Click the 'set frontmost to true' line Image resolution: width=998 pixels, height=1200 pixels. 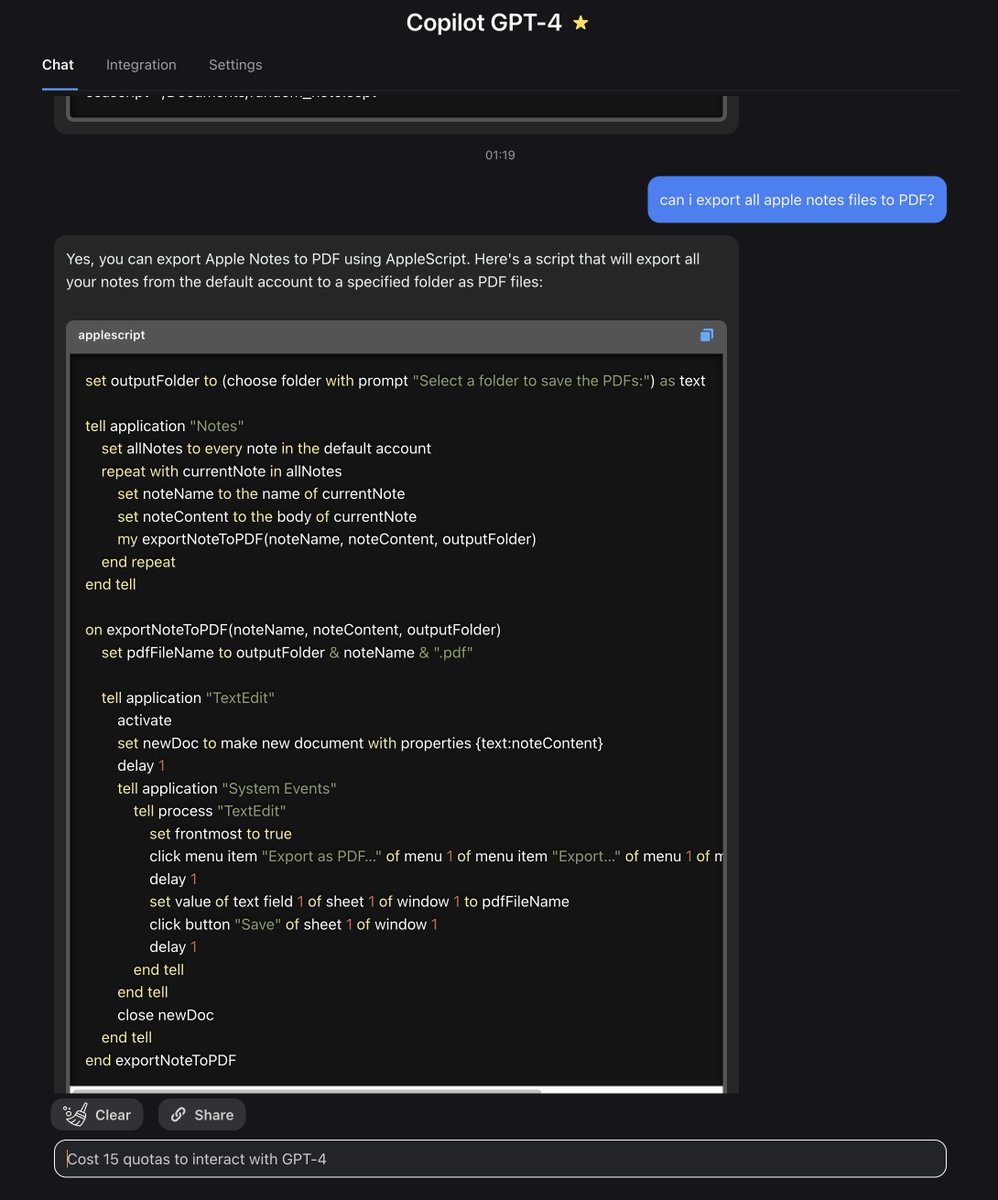[x=220, y=834]
